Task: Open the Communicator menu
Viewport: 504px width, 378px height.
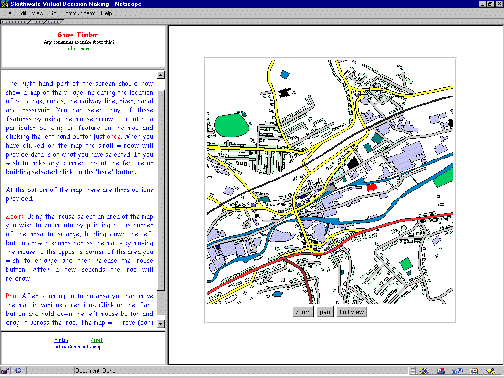Action: 80,13
